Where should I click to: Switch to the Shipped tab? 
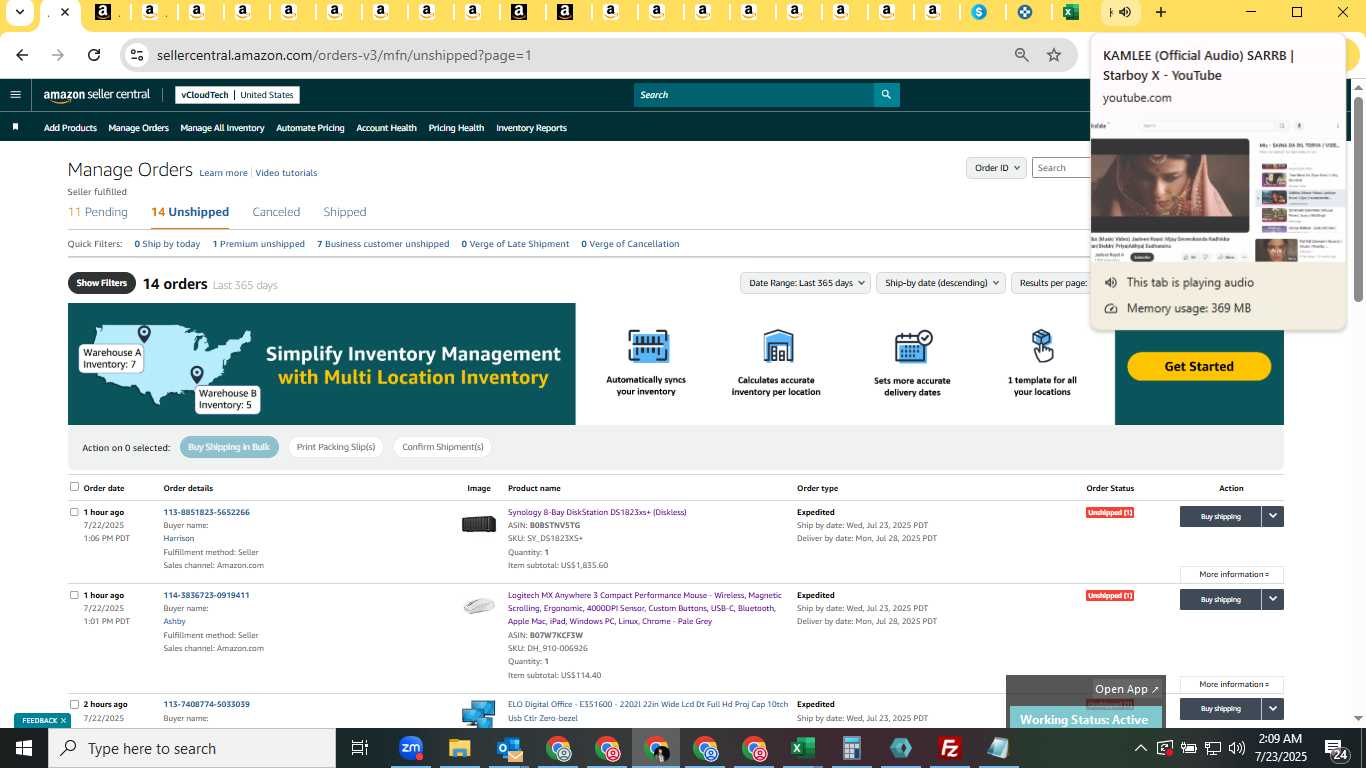click(345, 212)
